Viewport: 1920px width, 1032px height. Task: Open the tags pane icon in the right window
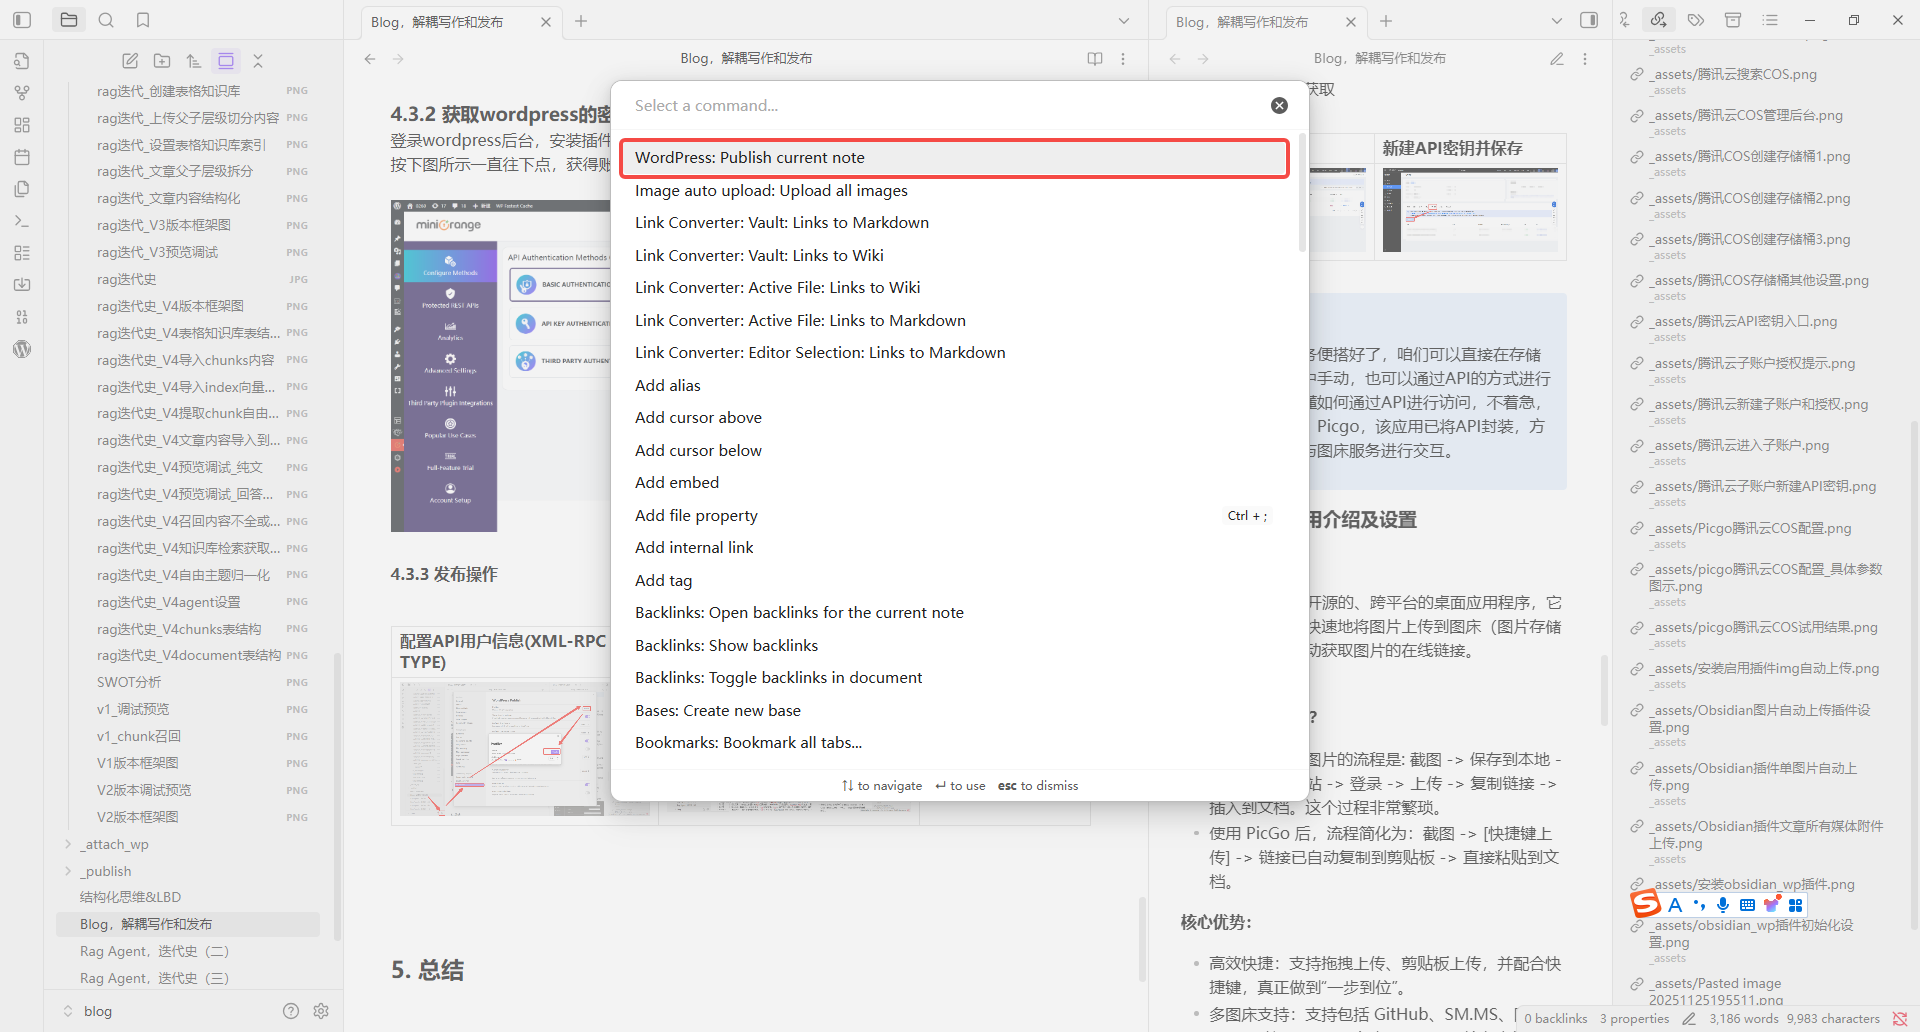click(x=1696, y=20)
